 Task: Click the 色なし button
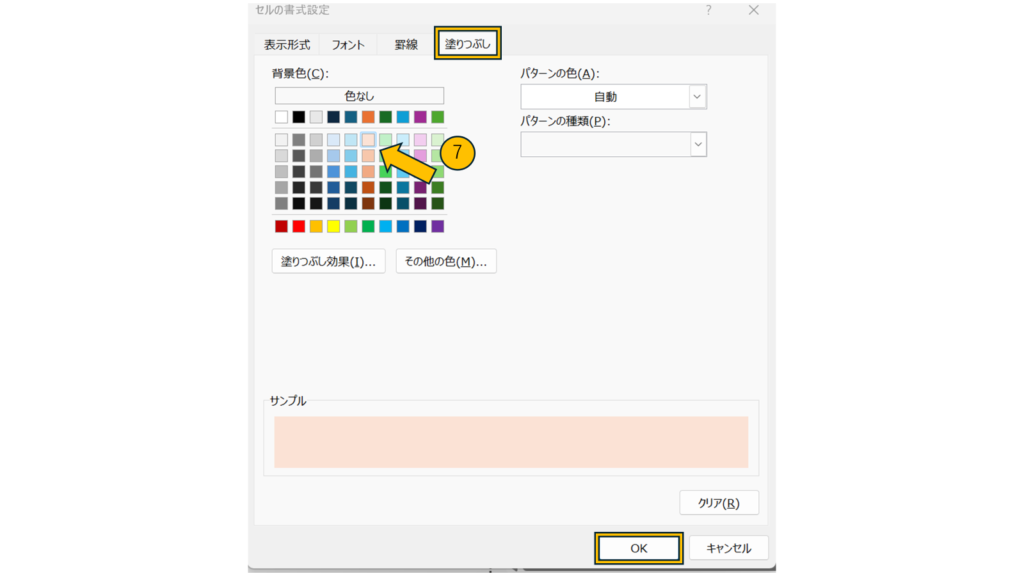tap(359, 96)
